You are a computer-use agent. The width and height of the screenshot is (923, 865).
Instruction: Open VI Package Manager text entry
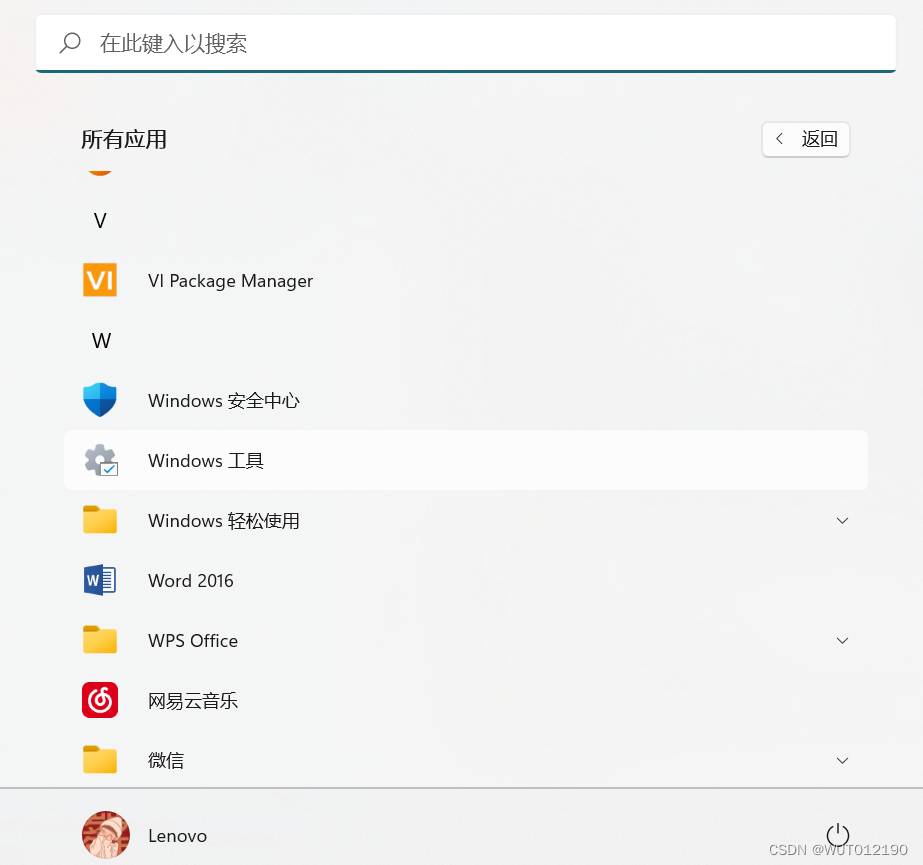click(230, 281)
